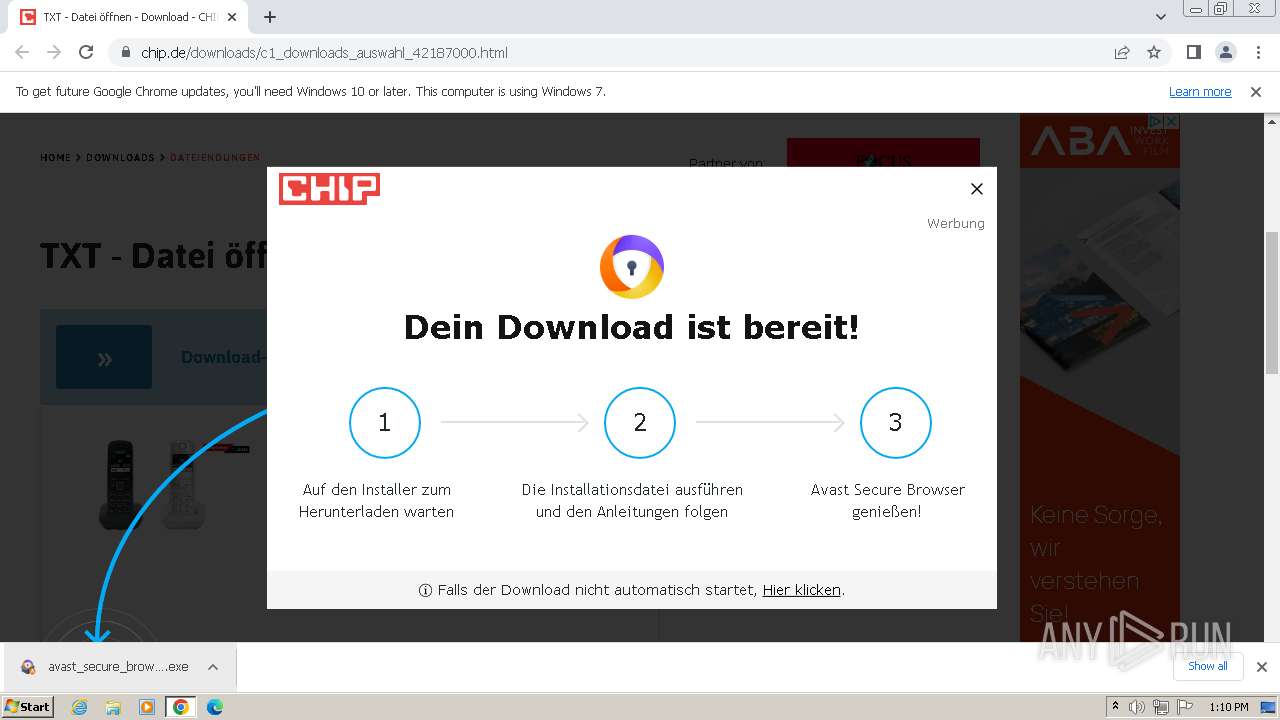Click the browser forward arrow
This screenshot has height=720, width=1280.
pos(54,52)
